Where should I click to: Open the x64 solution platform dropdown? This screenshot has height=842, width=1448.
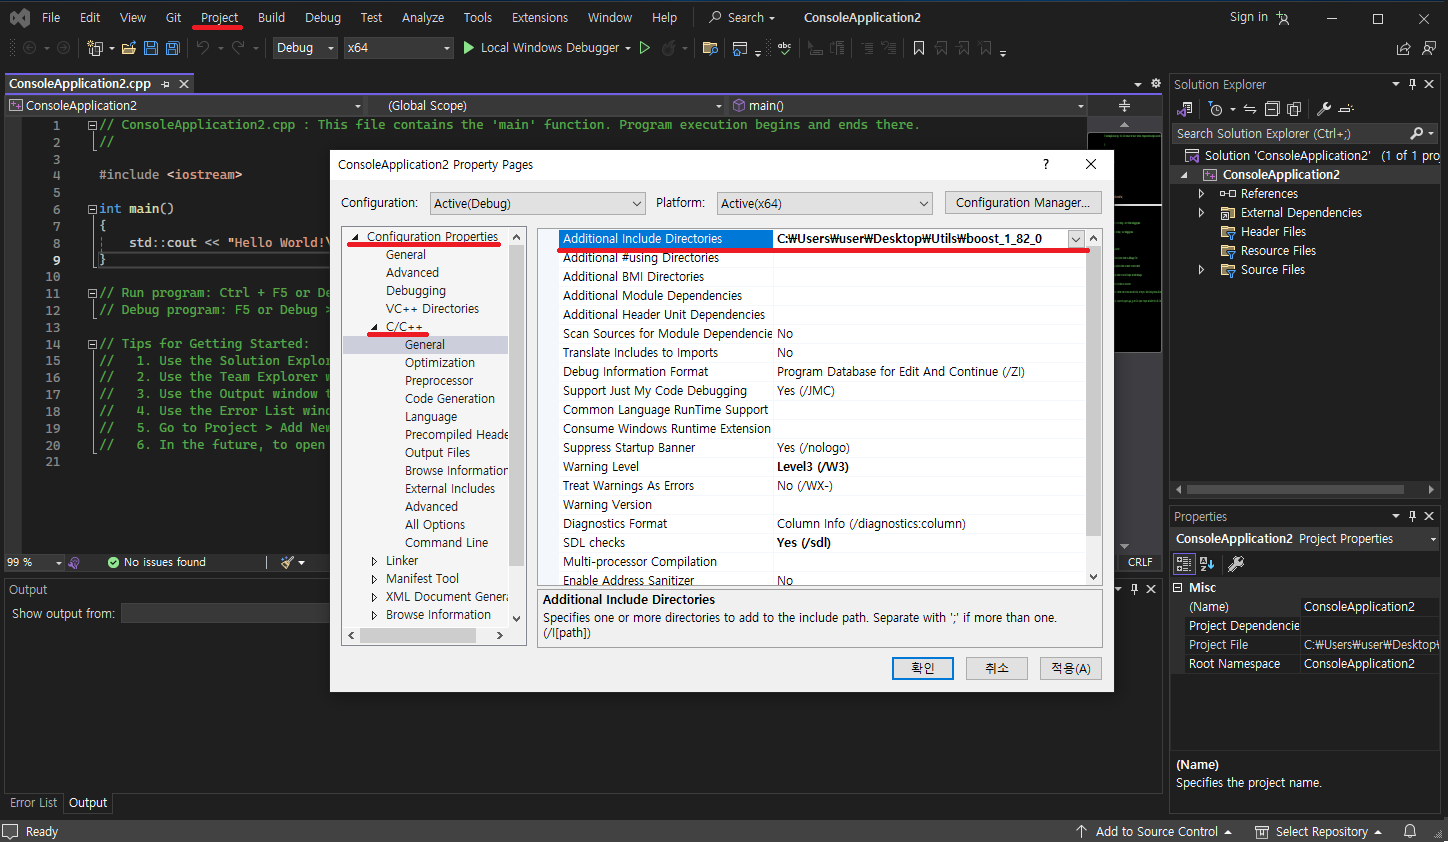point(399,47)
